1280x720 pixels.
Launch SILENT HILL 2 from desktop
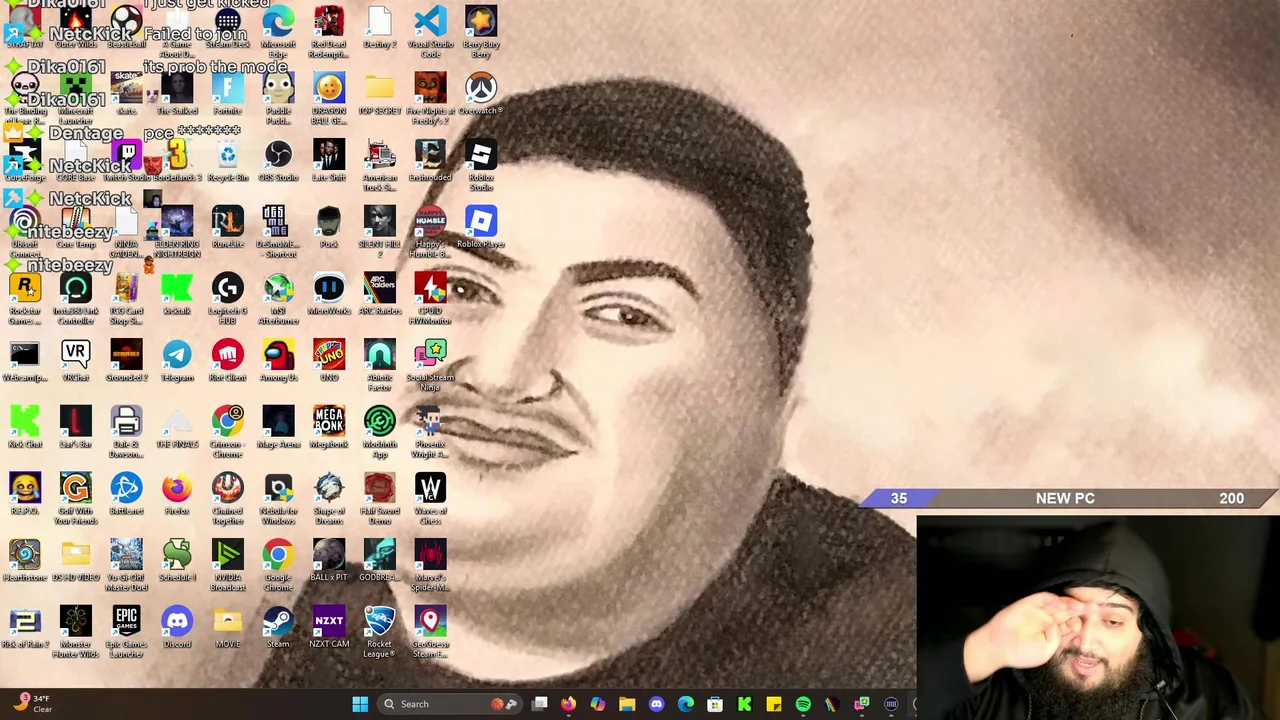(x=380, y=232)
